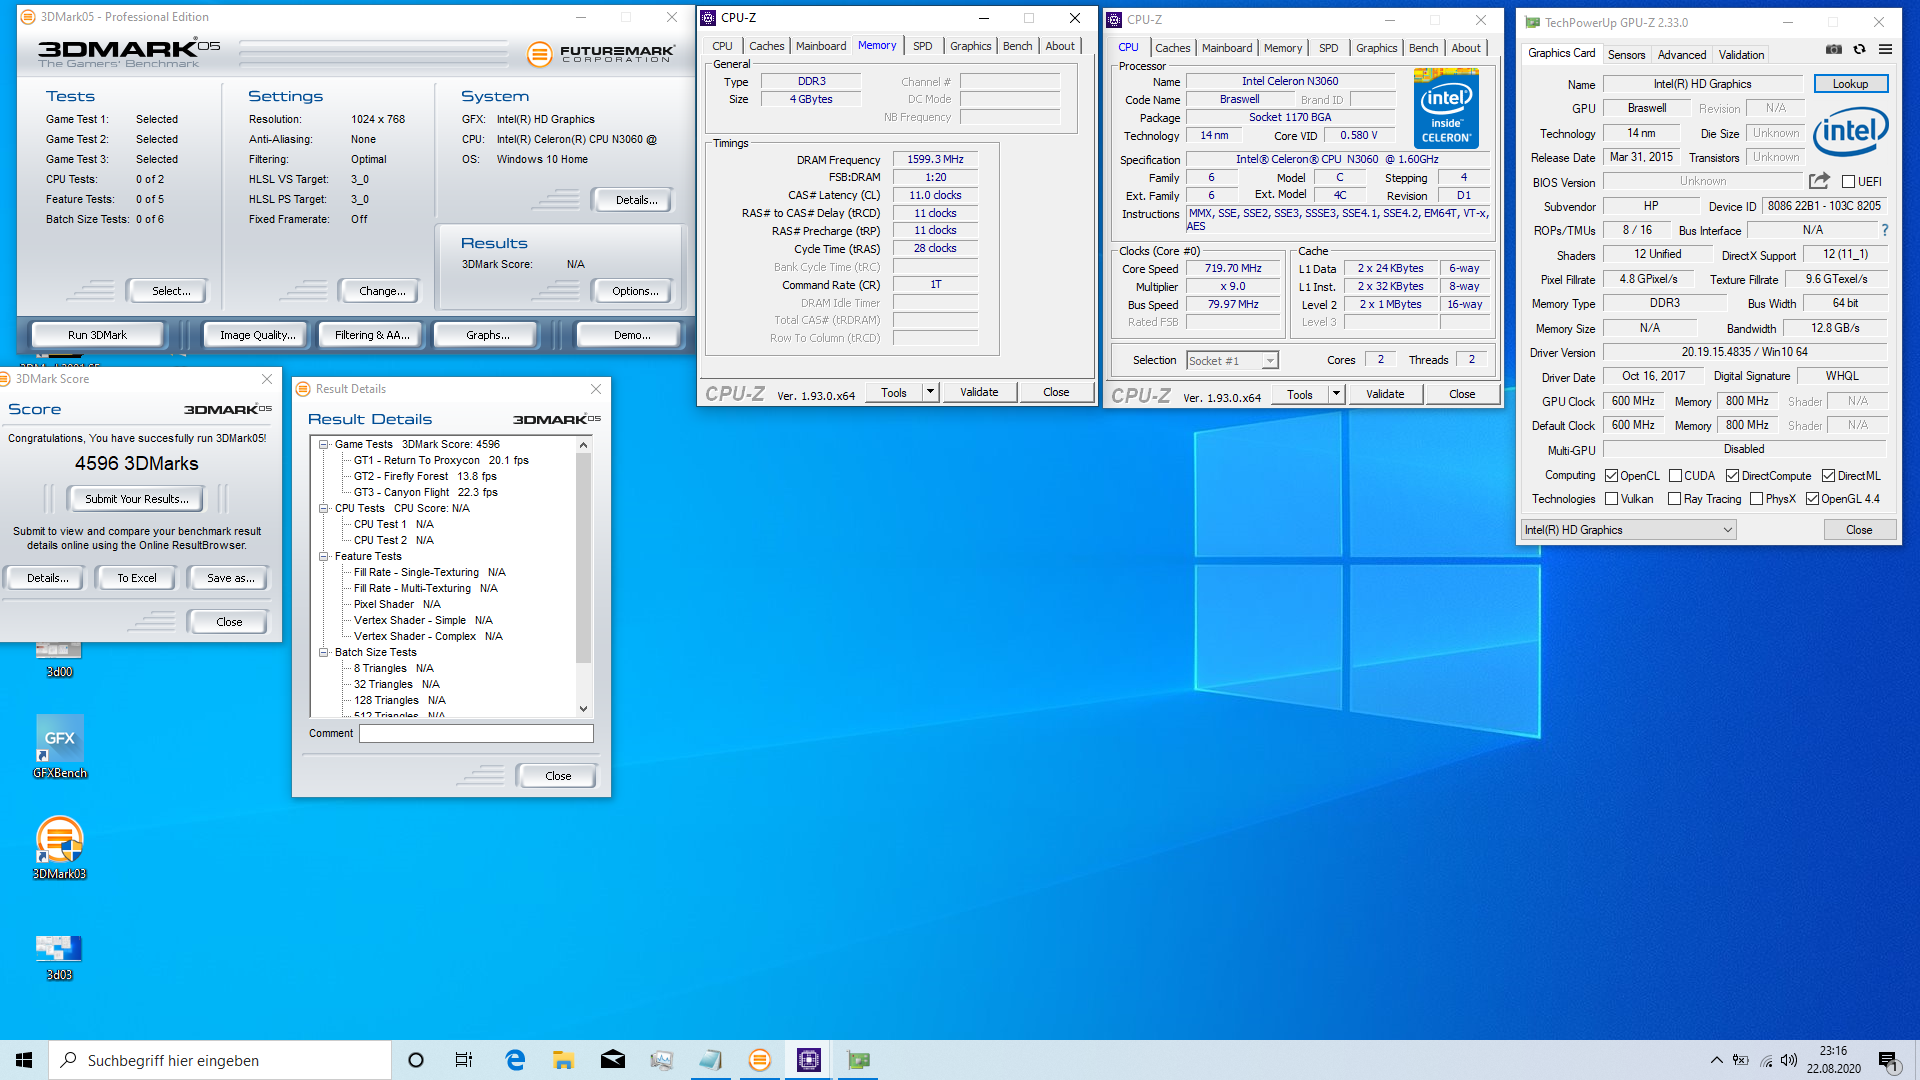
Task: Open notification center icon
Action: tap(1888, 1061)
